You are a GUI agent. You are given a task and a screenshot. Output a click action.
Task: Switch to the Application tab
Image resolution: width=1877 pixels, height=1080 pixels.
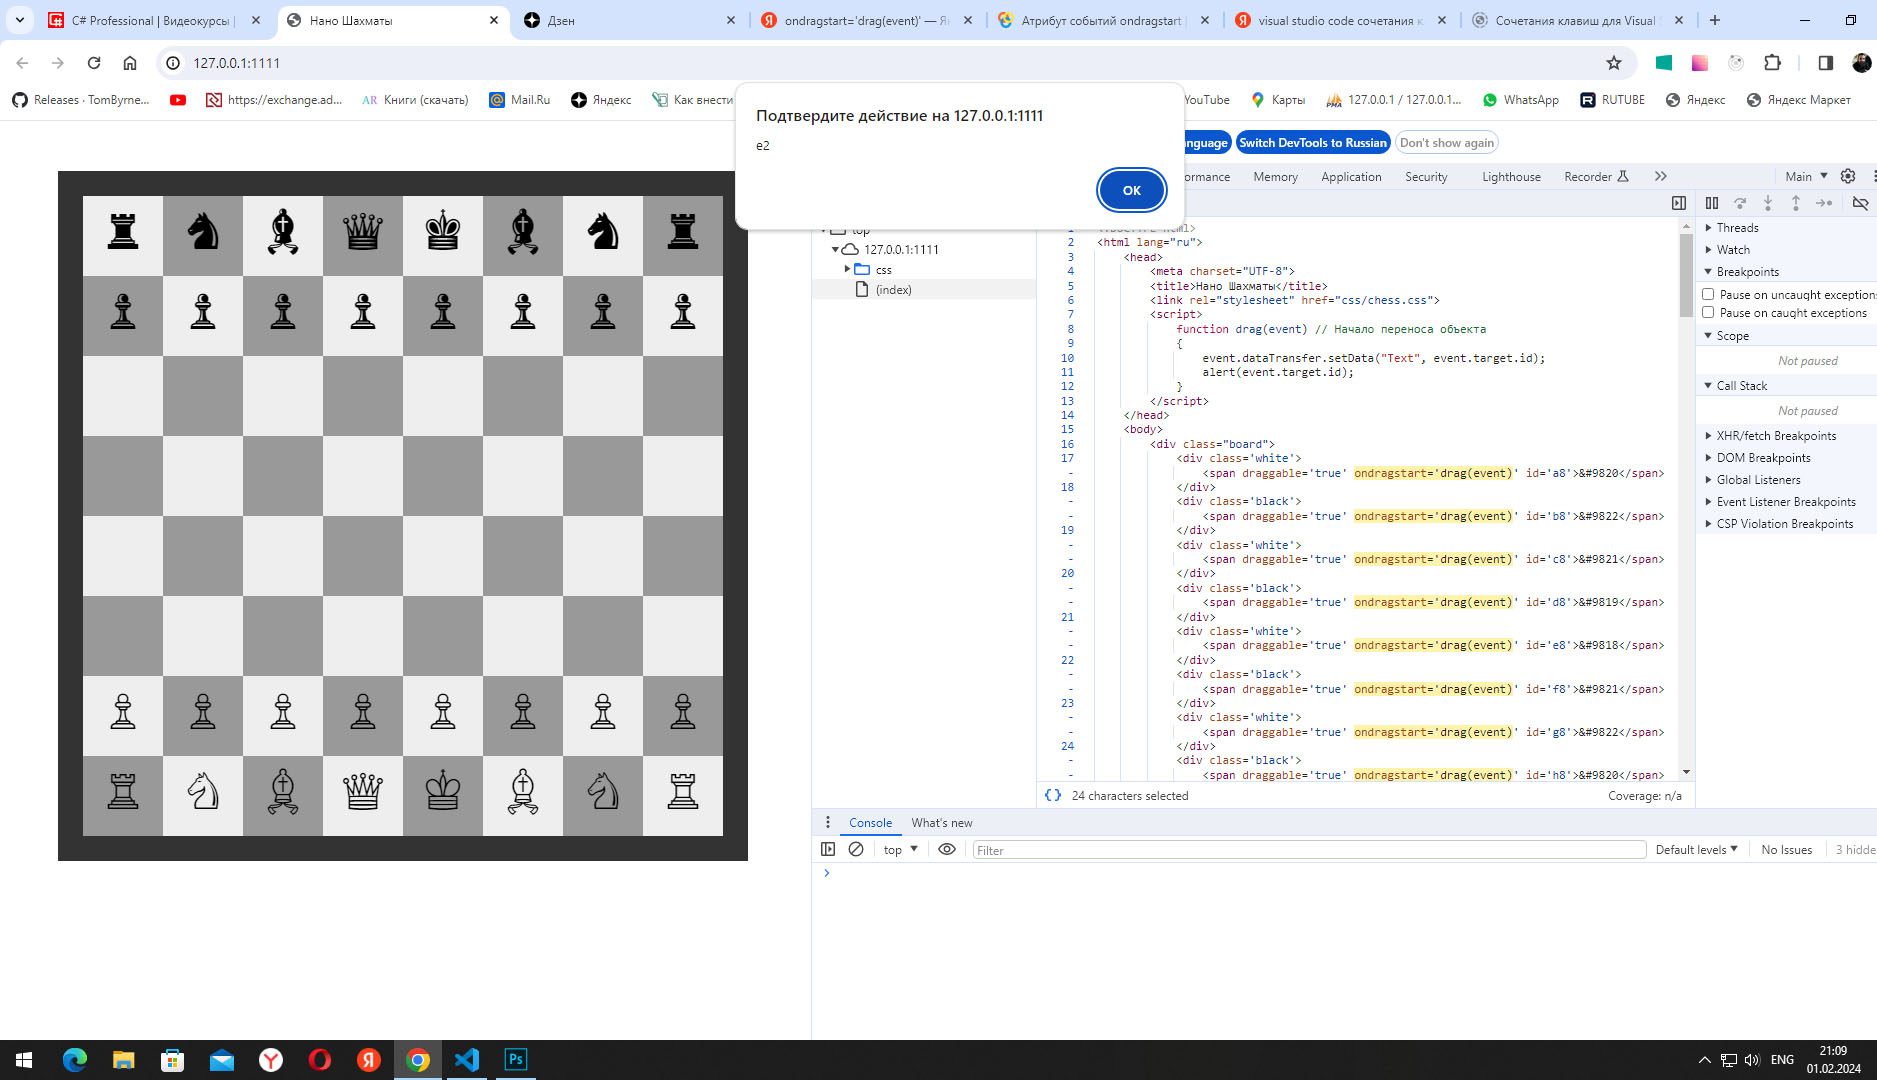[x=1351, y=177]
